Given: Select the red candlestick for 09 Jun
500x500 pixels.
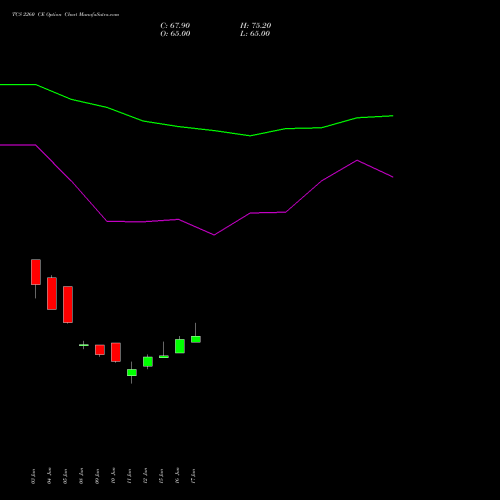Looking at the screenshot, I should [x=100, y=350].
